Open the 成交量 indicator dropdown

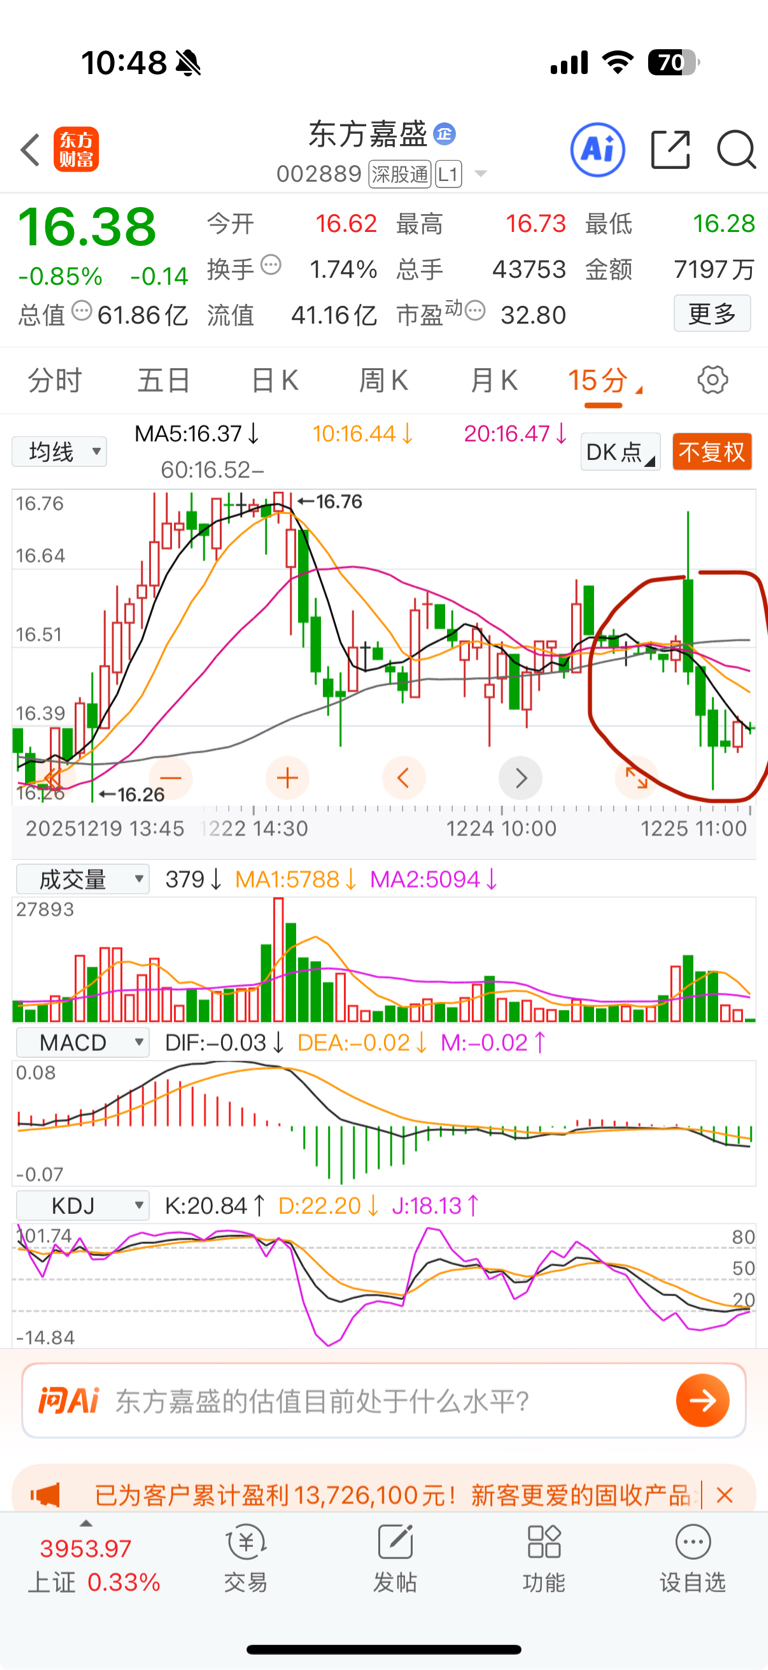point(83,879)
